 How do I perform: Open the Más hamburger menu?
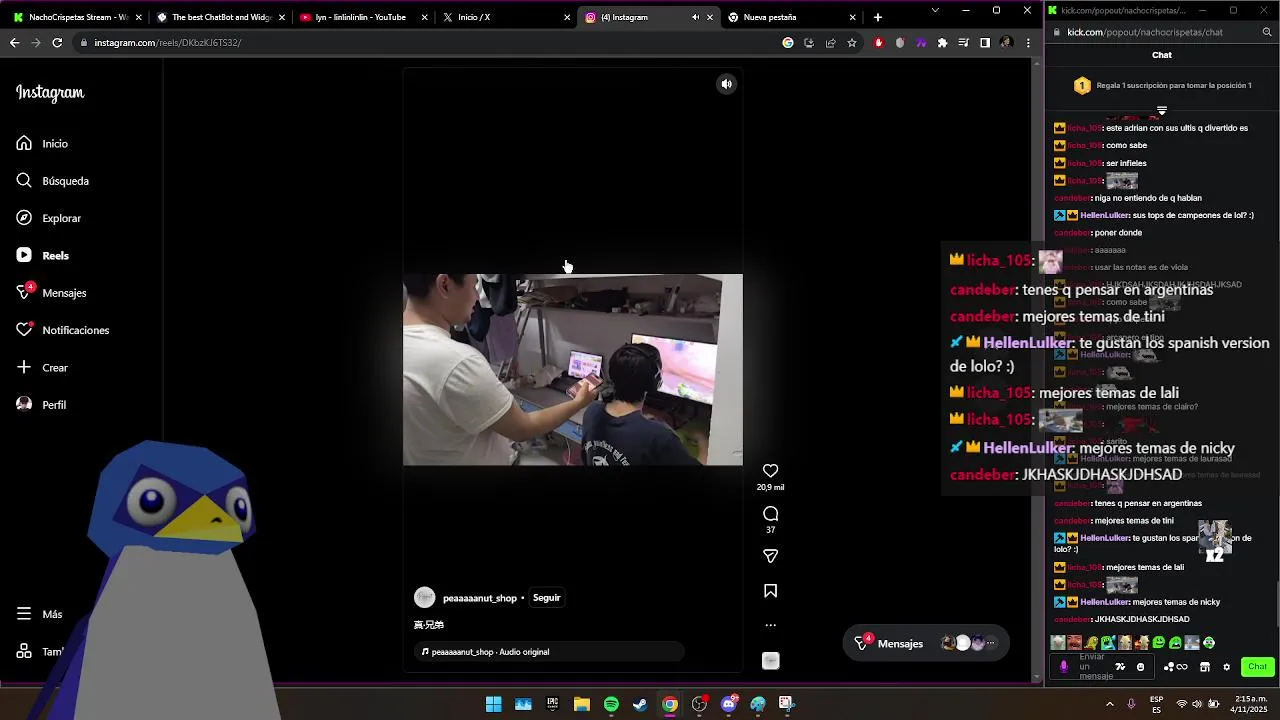click(x=39, y=614)
